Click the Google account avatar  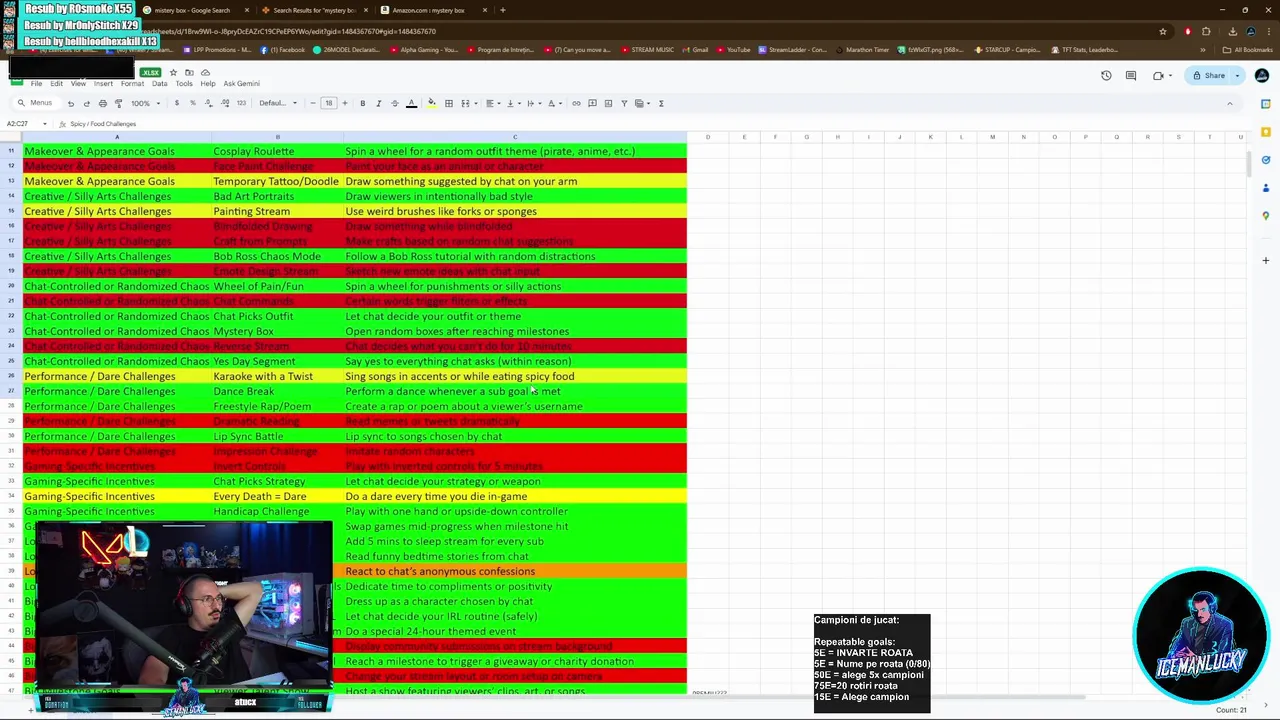[1262, 76]
